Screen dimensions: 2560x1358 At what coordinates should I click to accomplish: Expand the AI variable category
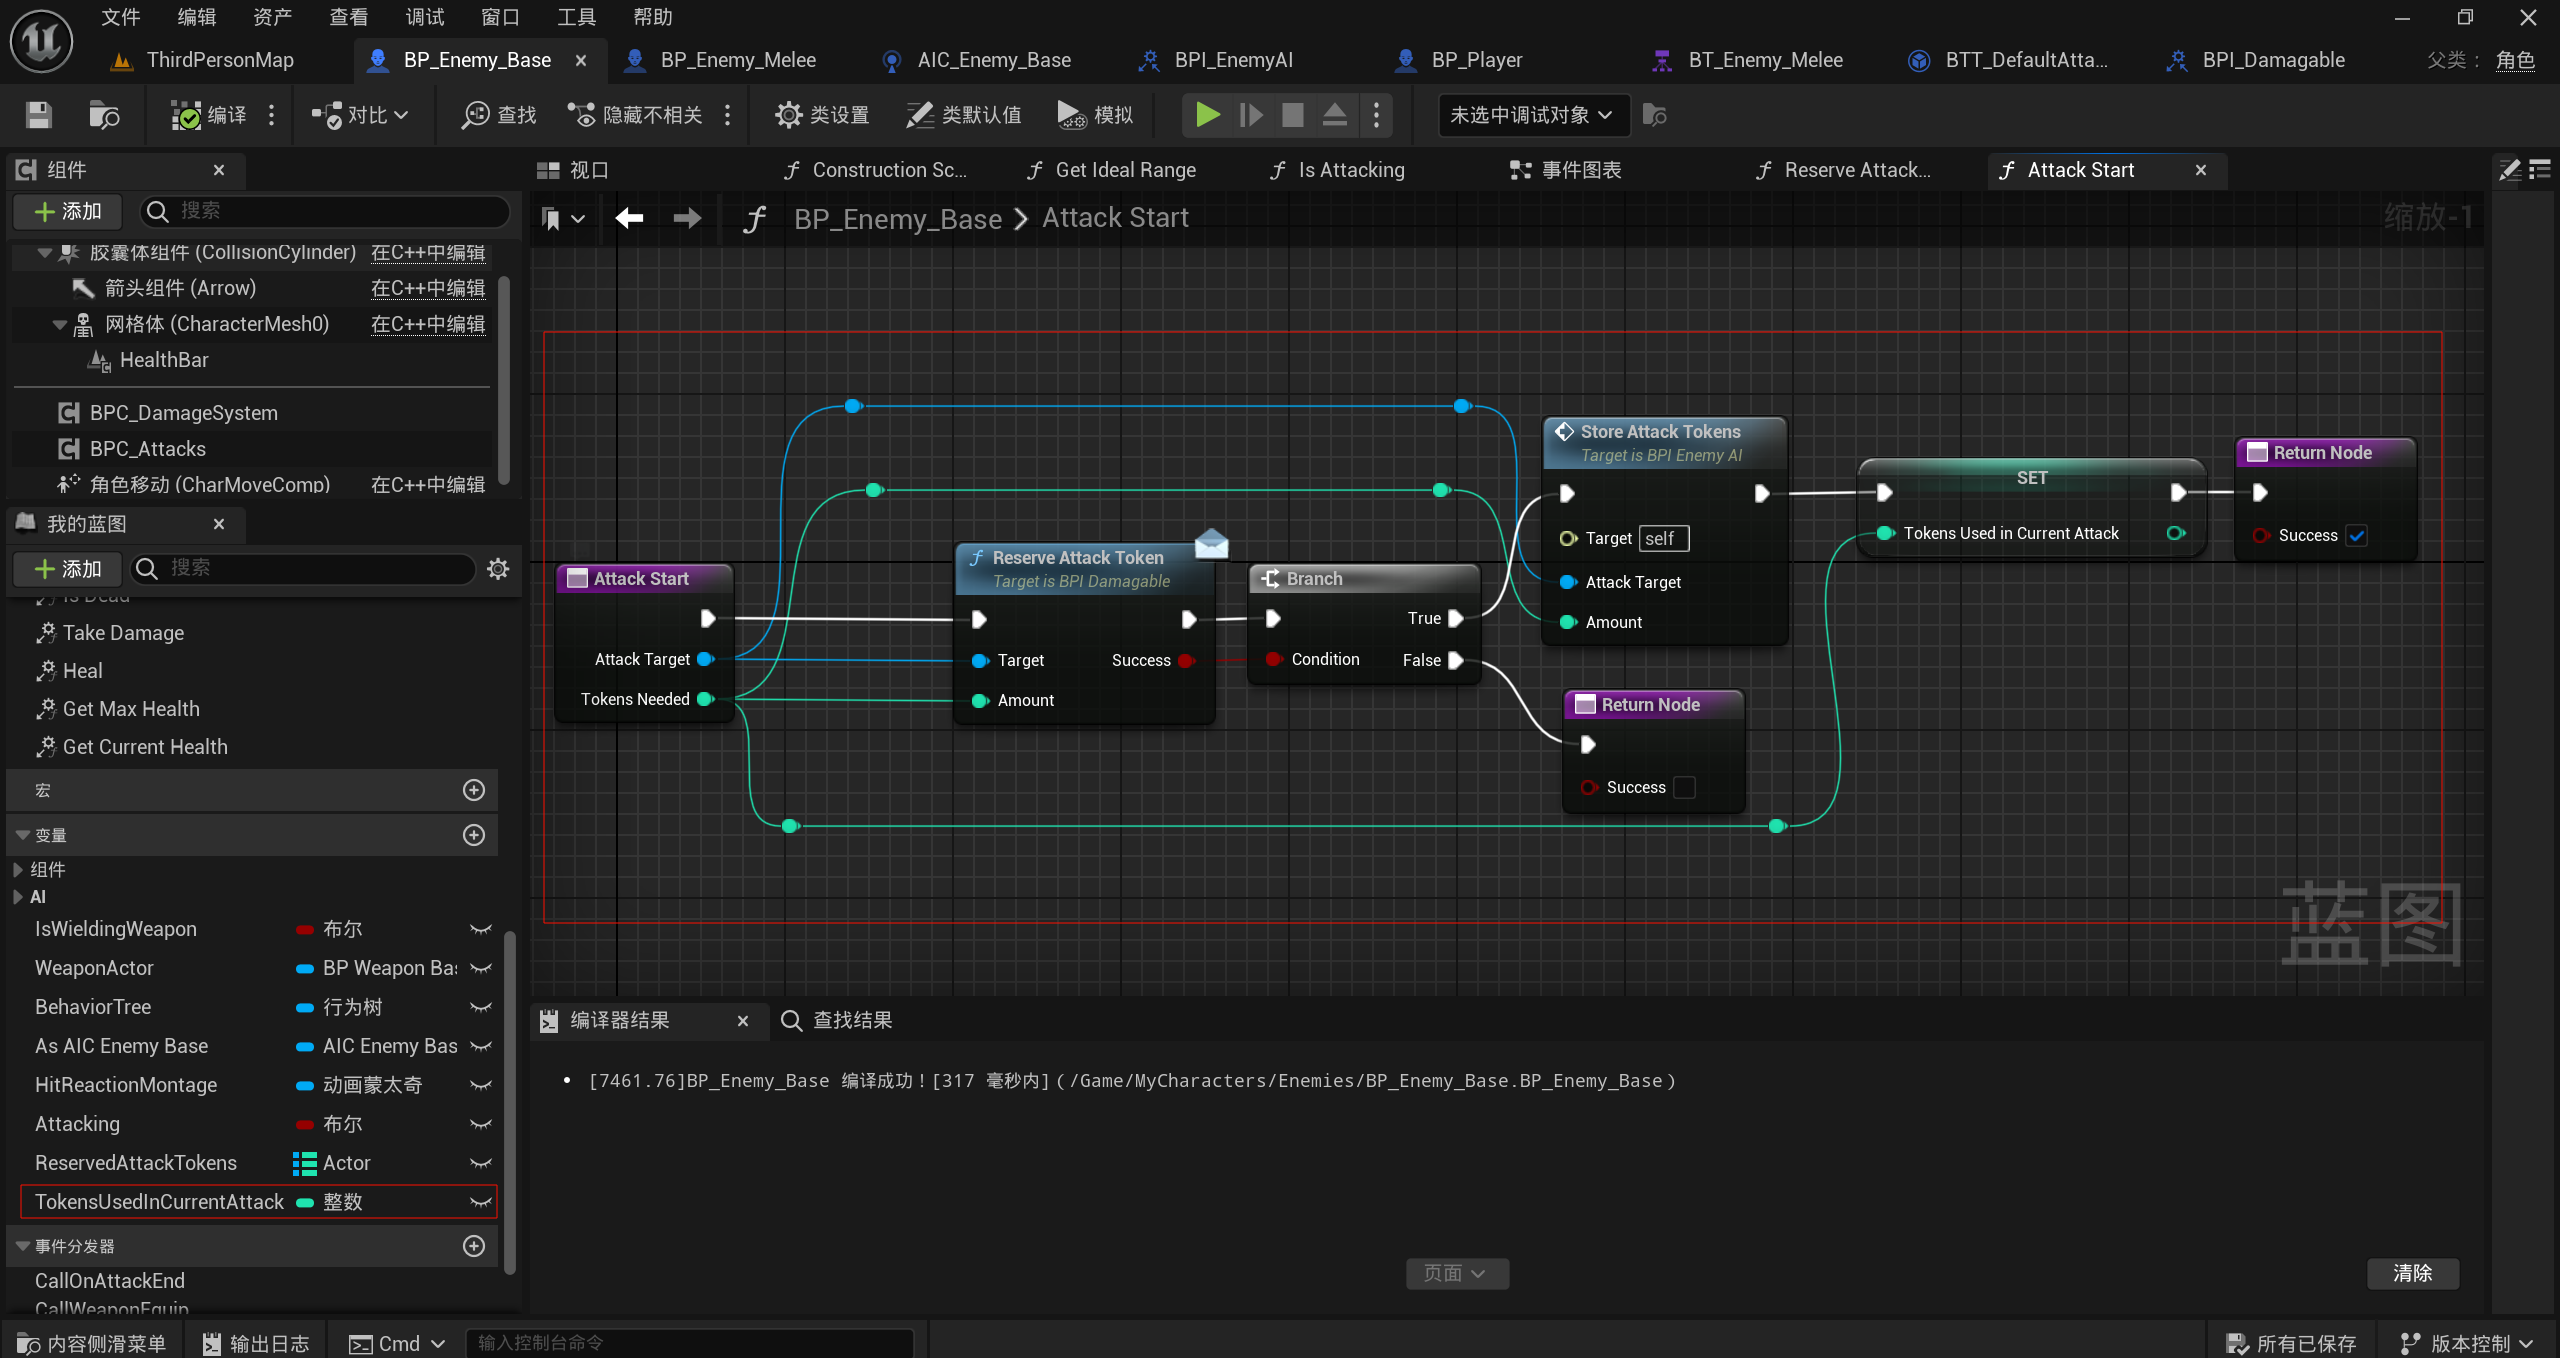coord(18,897)
